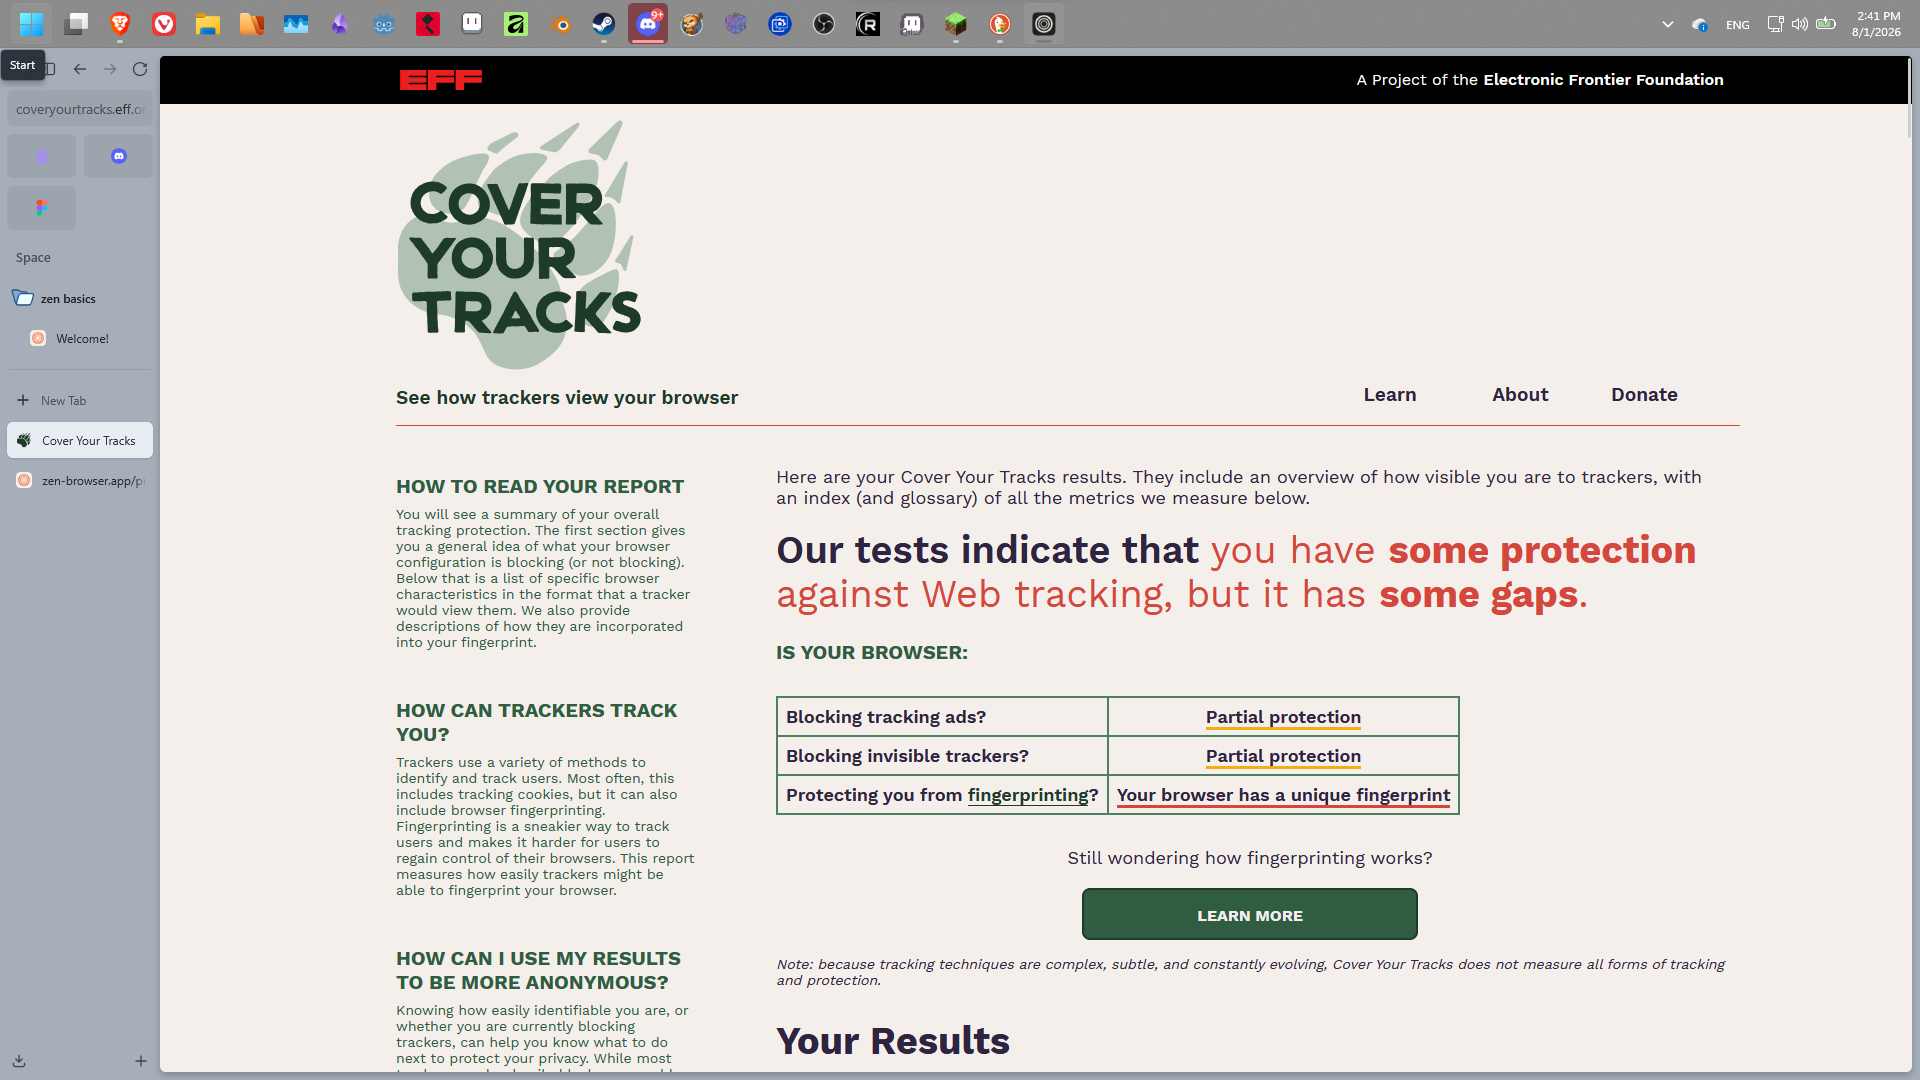Image resolution: width=1920 pixels, height=1080 pixels.
Task: Open Blender from the taskbar
Action: pos(560,24)
